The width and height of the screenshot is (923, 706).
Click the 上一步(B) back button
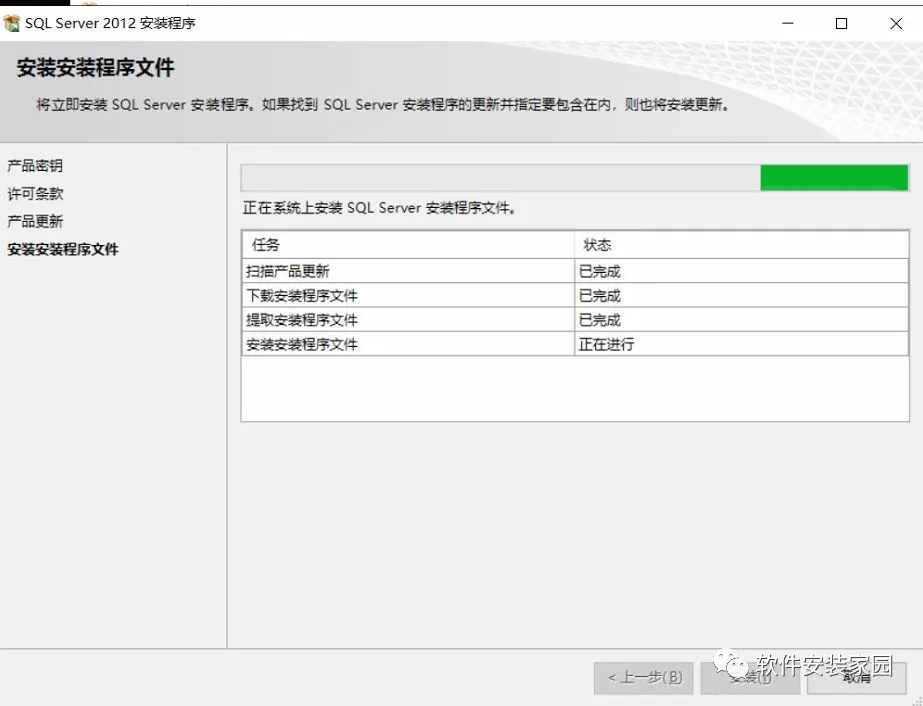[643, 678]
